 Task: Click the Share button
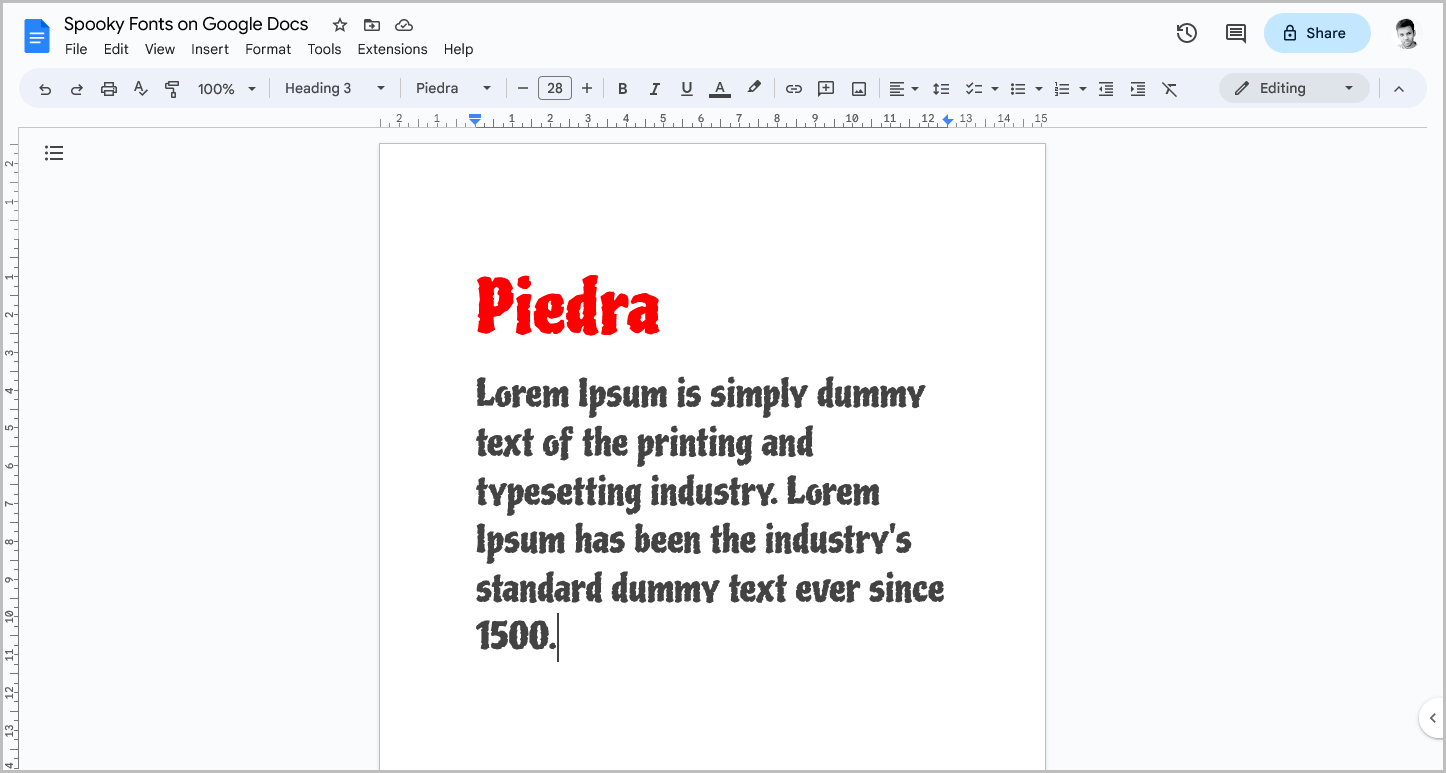(x=1316, y=33)
